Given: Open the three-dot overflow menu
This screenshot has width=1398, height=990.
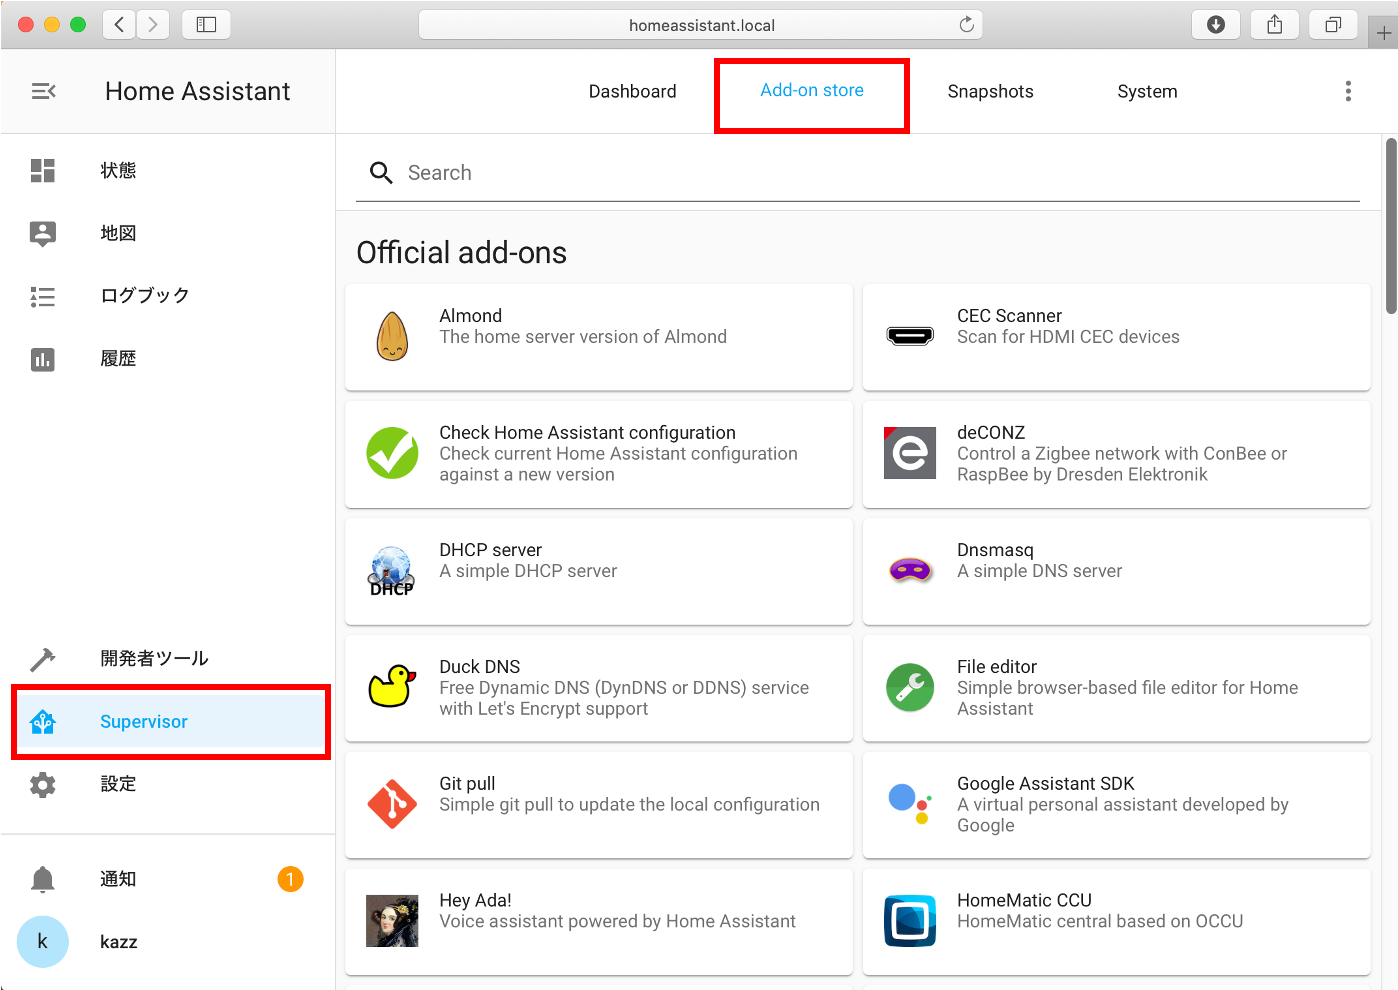Looking at the screenshot, I should point(1348,91).
